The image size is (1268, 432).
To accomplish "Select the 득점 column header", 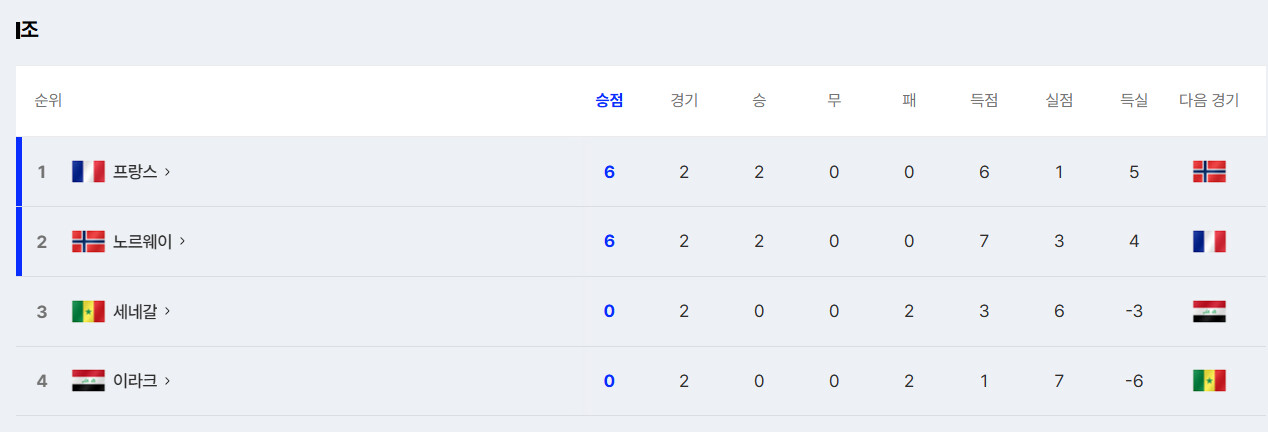I will click(x=984, y=100).
